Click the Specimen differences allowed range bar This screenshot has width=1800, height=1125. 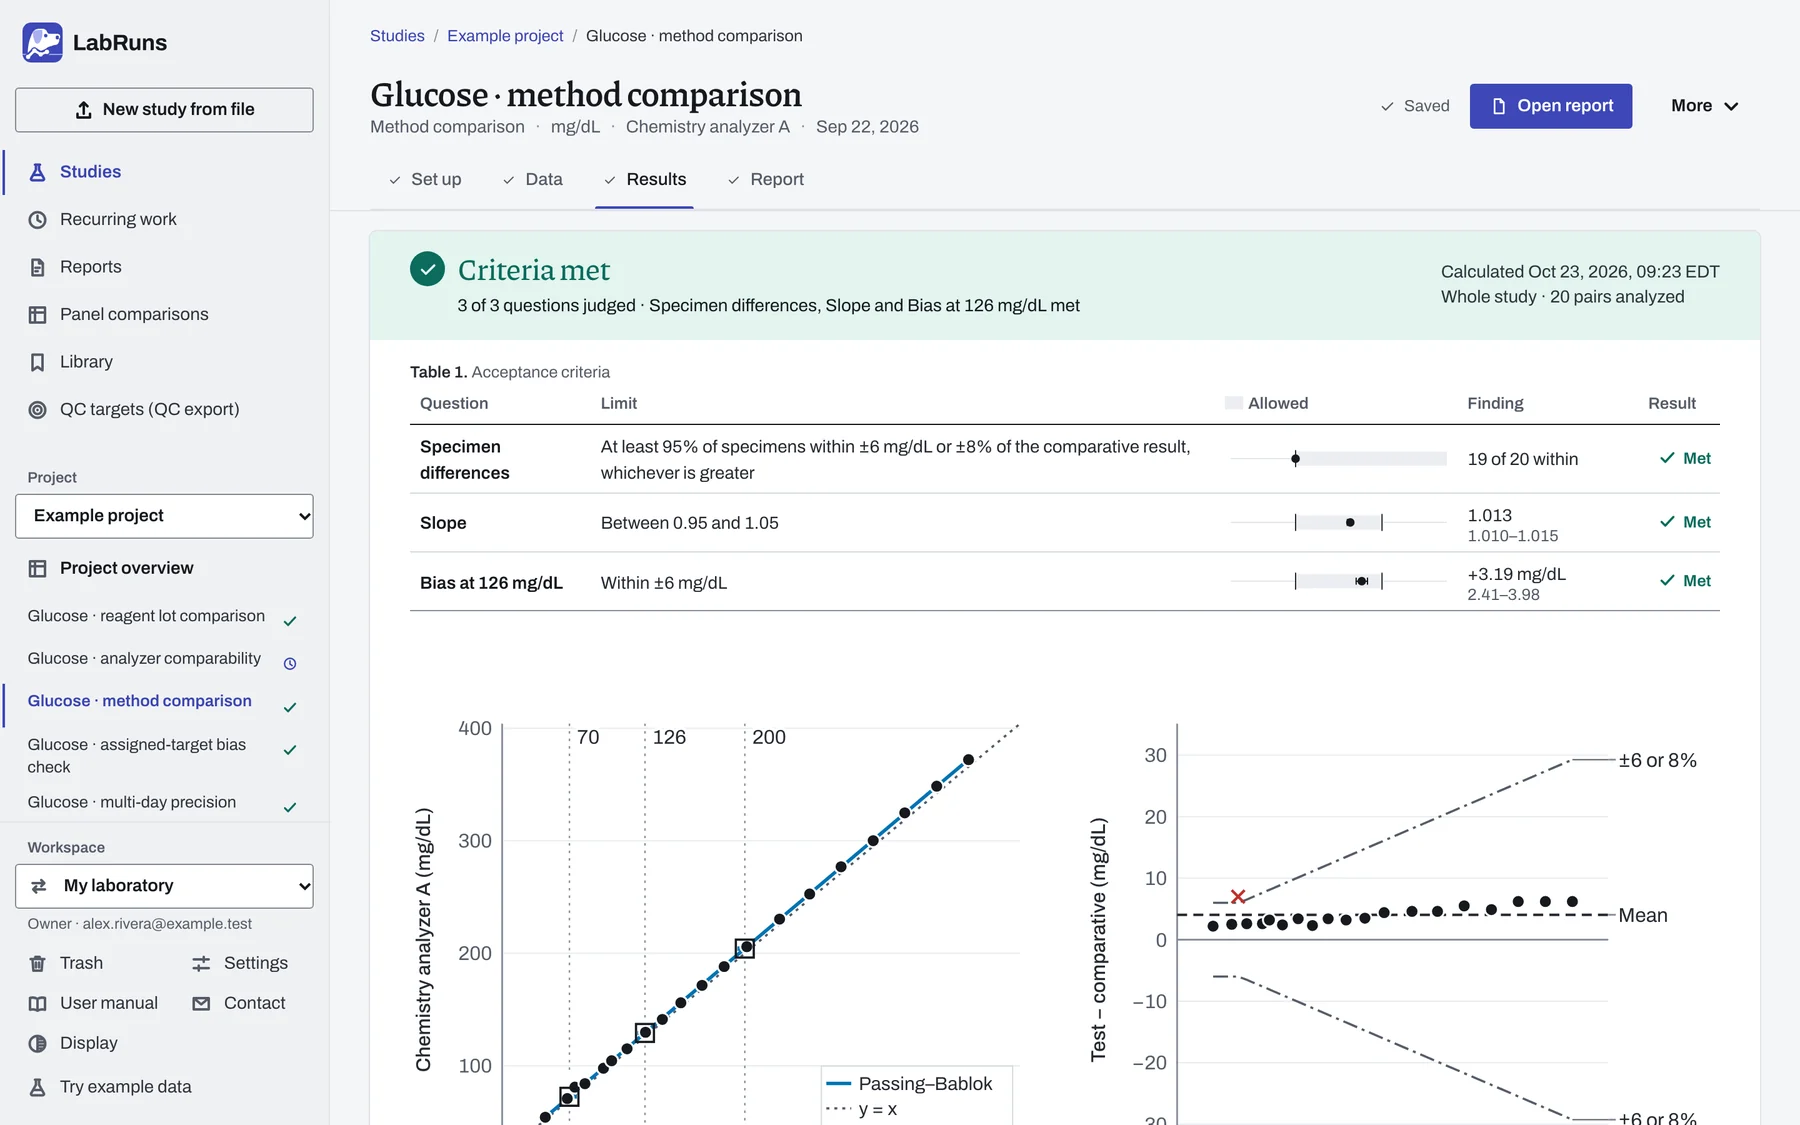(x=1338, y=459)
